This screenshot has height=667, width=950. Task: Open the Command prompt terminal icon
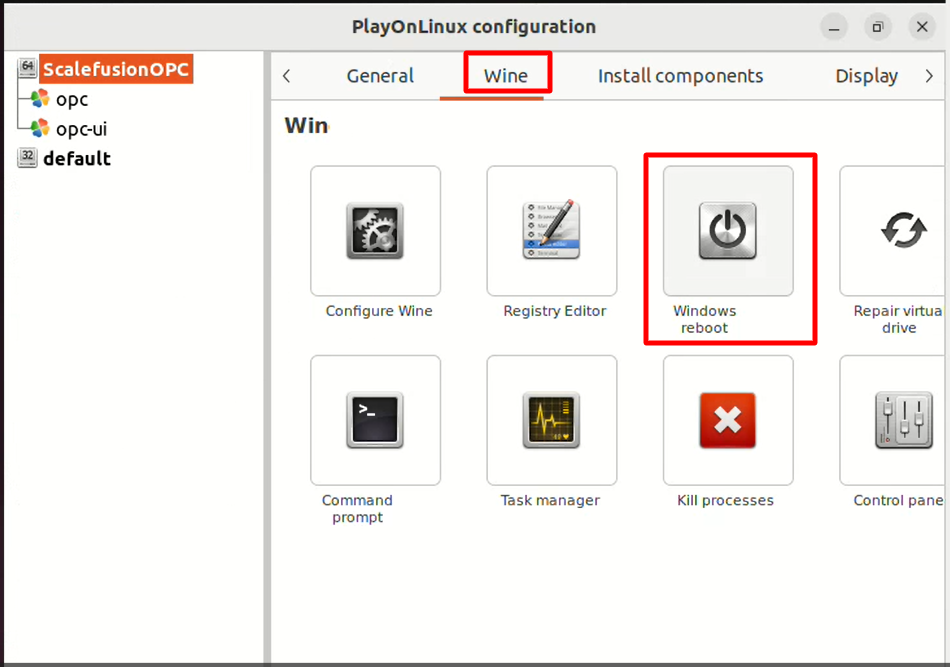[375, 420]
